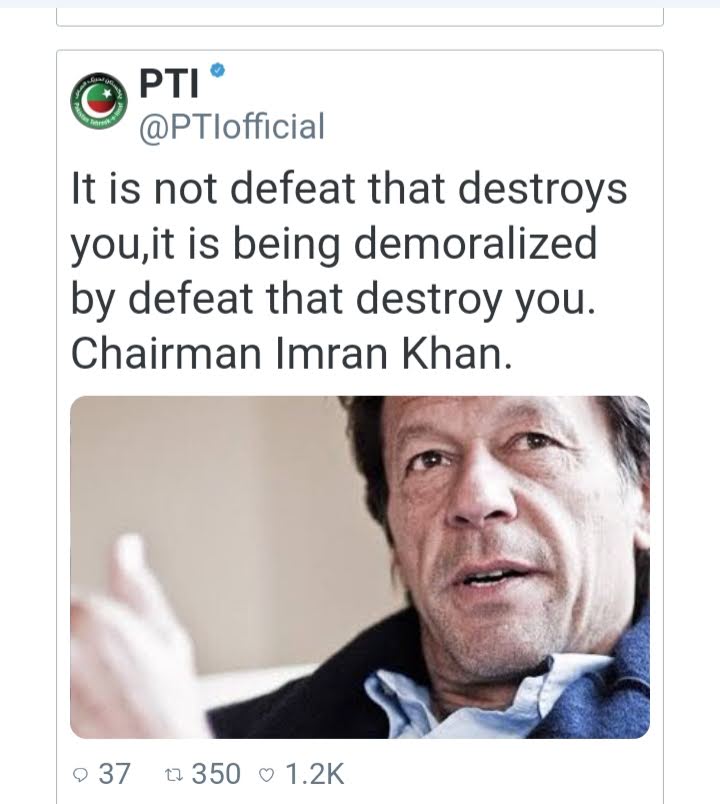Screen dimensions: 720x804
Task: Like the tweet with heart icon
Action: point(267,775)
